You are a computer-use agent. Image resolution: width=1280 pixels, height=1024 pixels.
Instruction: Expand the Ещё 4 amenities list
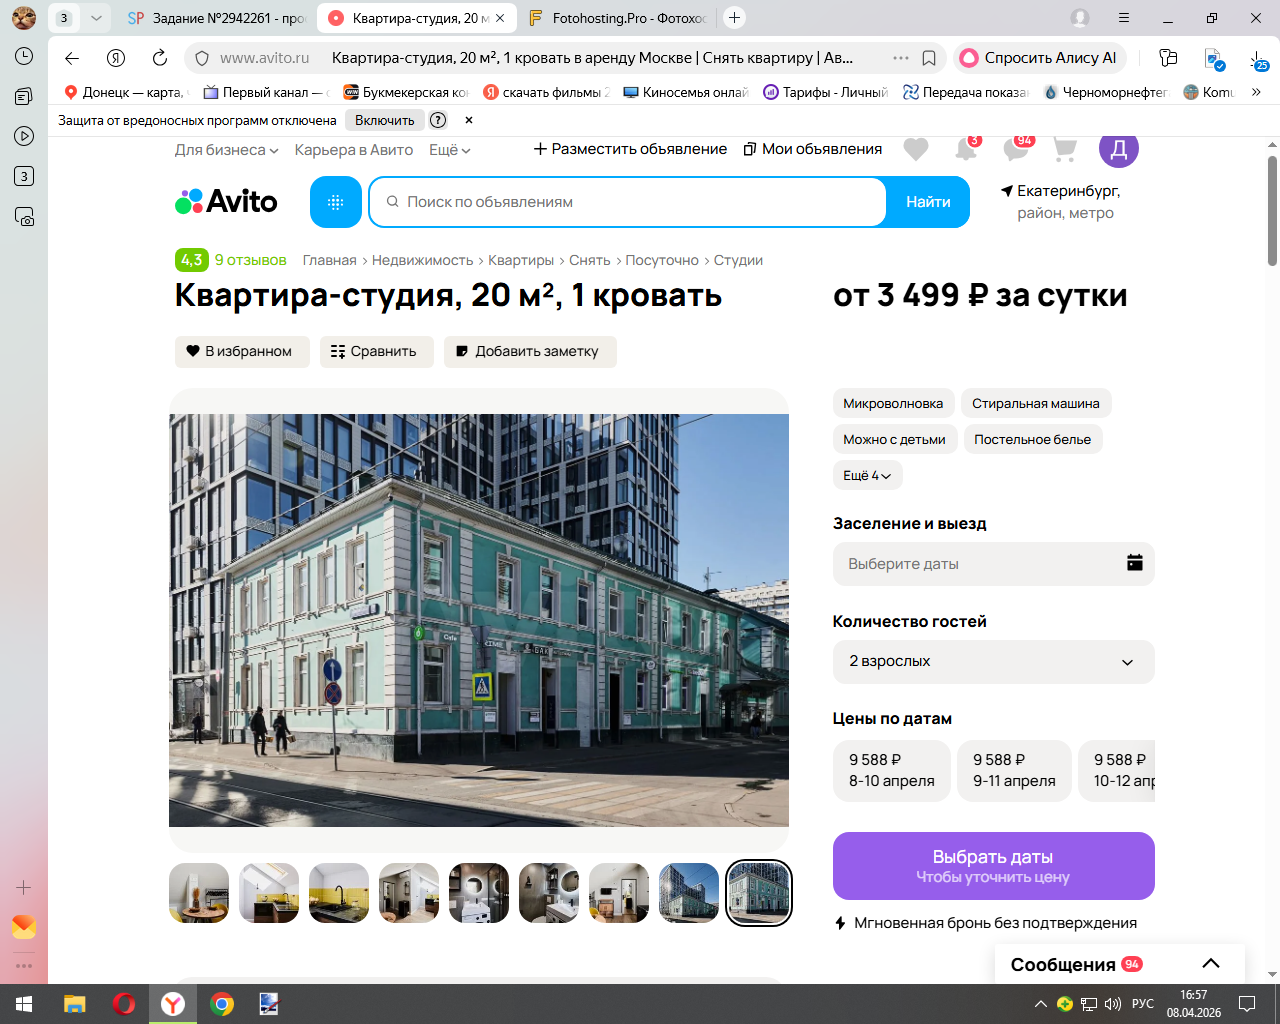(867, 476)
